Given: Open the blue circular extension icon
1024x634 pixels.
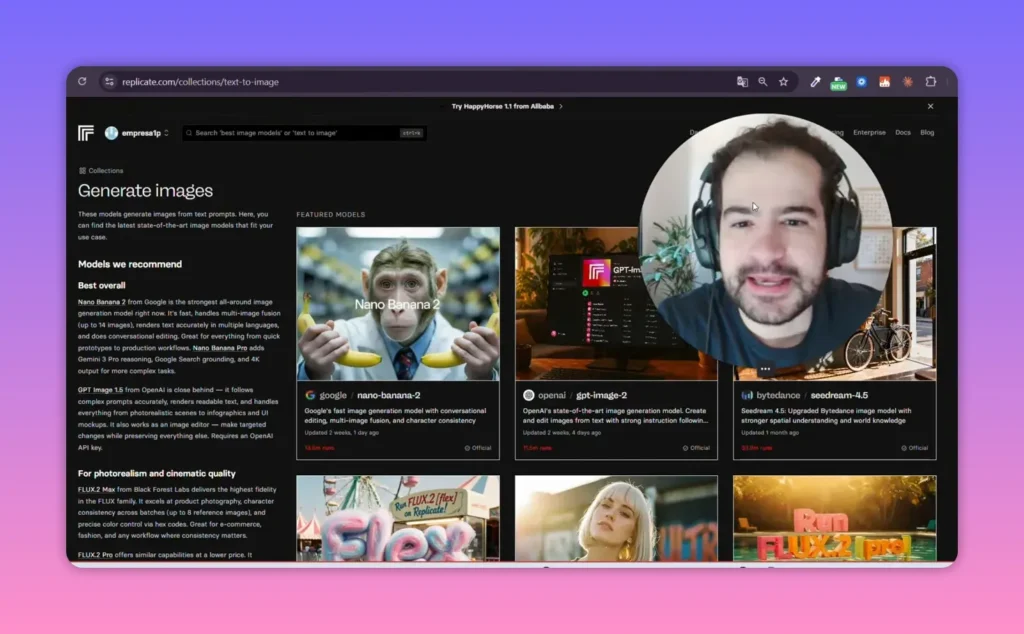Looking at the screenshot, I should pyautogui.click(x=861, y=82).
